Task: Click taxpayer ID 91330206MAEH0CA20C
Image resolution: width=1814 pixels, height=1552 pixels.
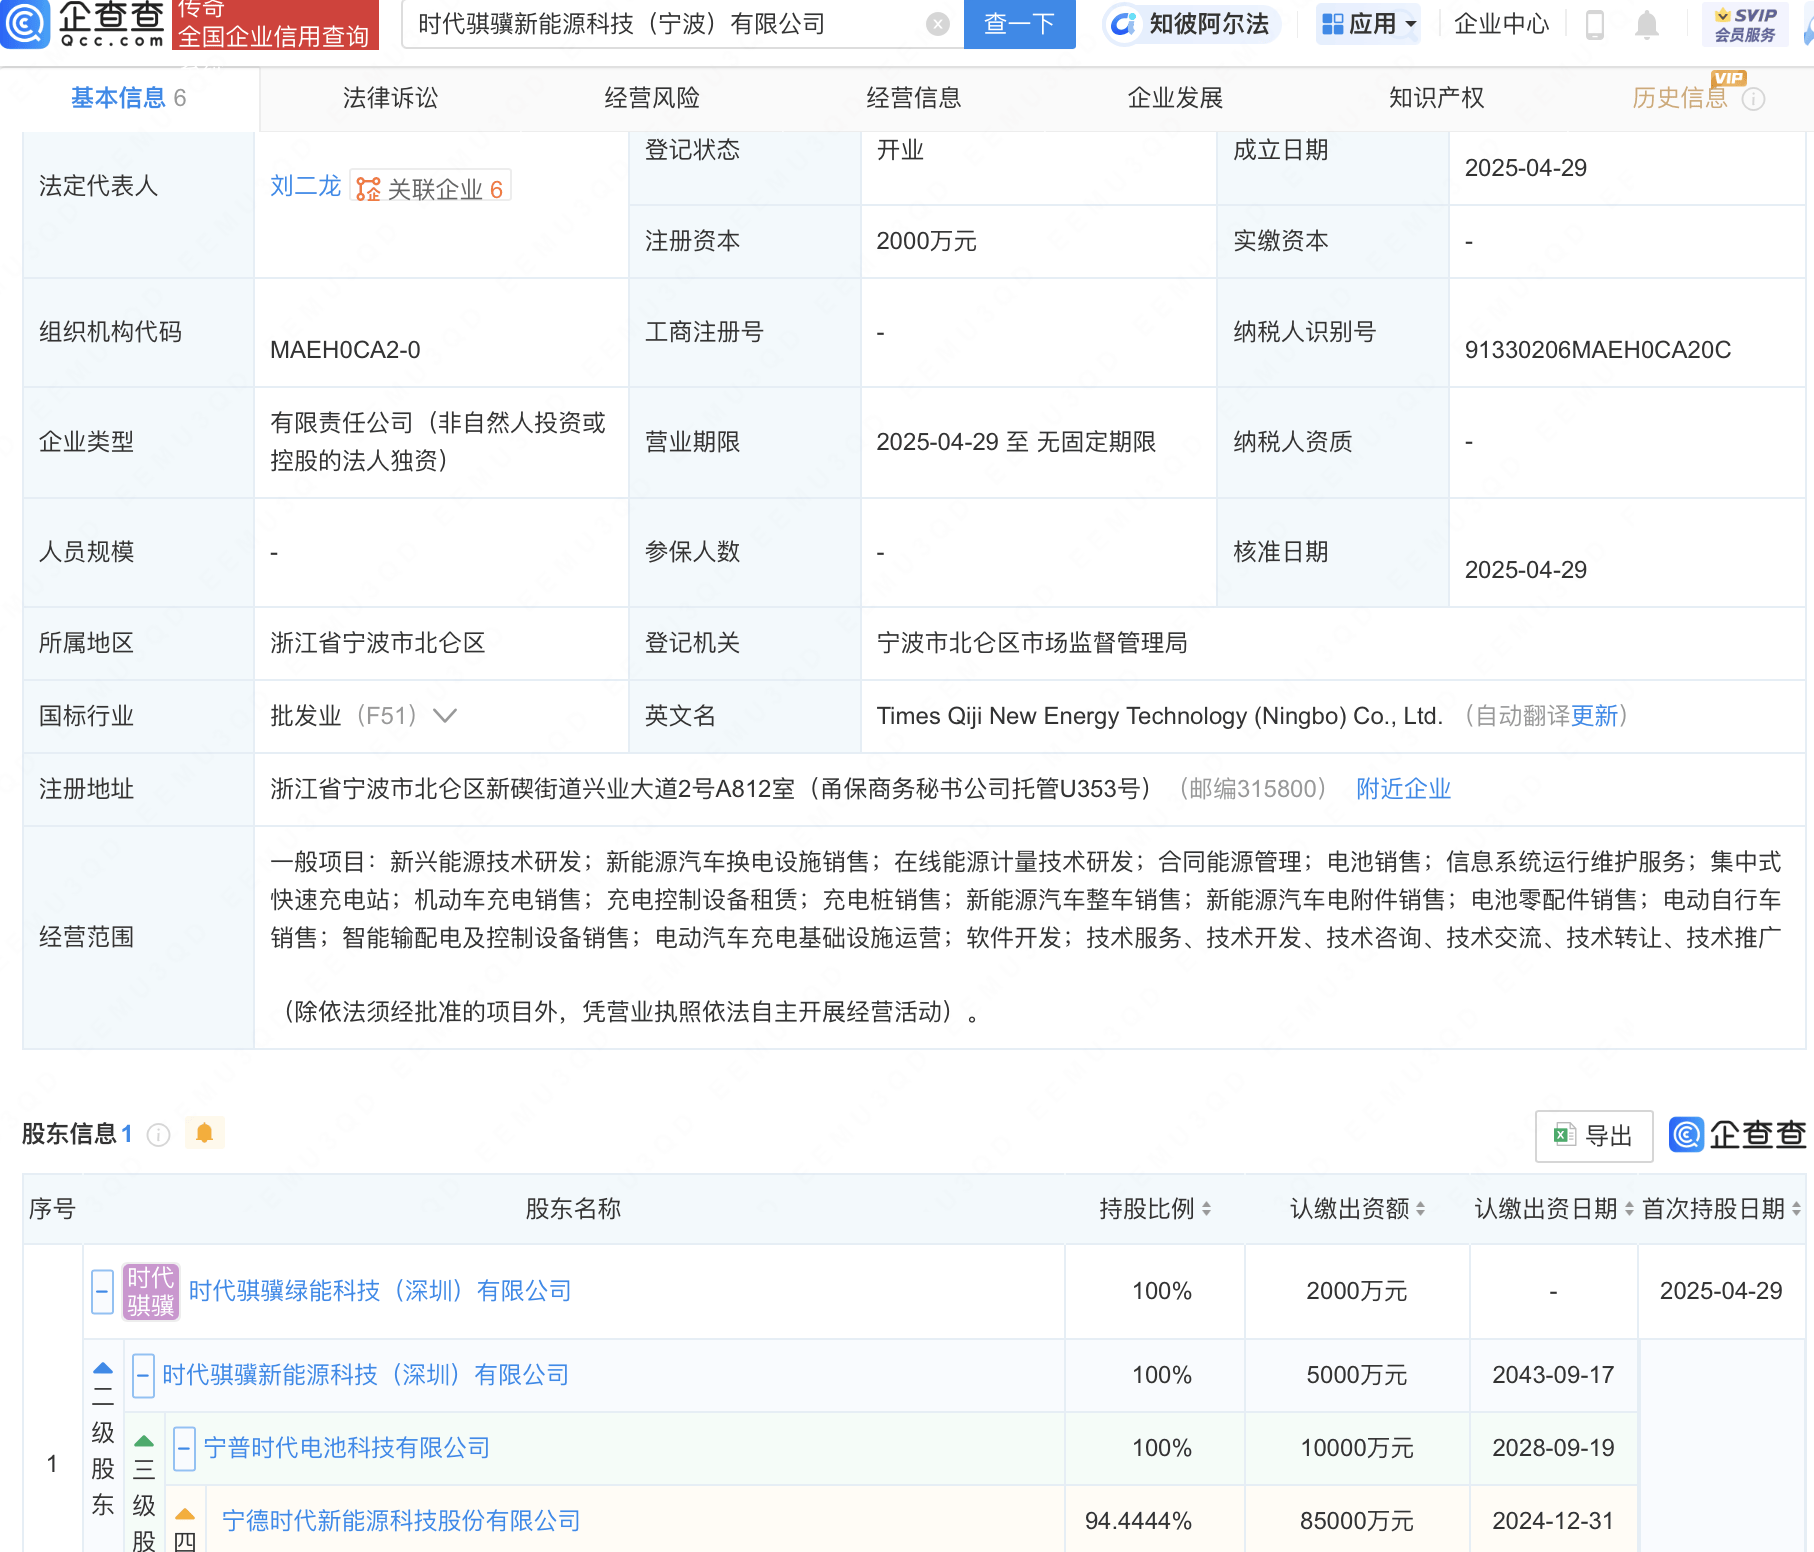Action: point(1597,350)
